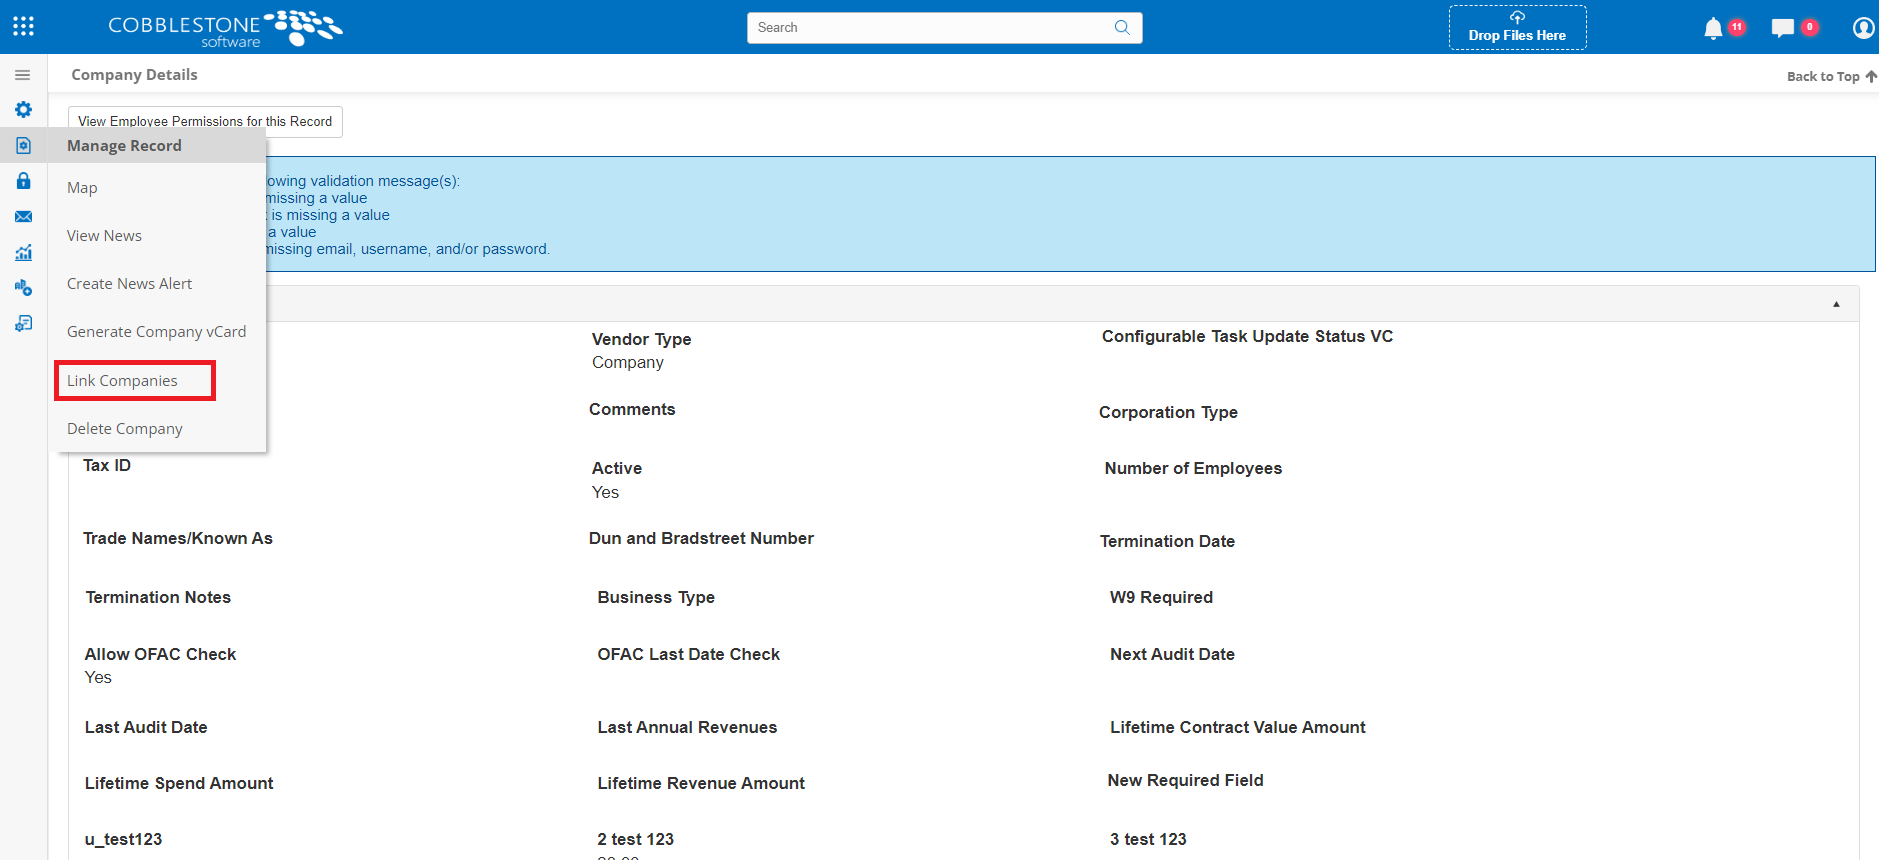Click the Company Details page title
The height and width of the screenshot is (860, 1879).
[134, 75]
